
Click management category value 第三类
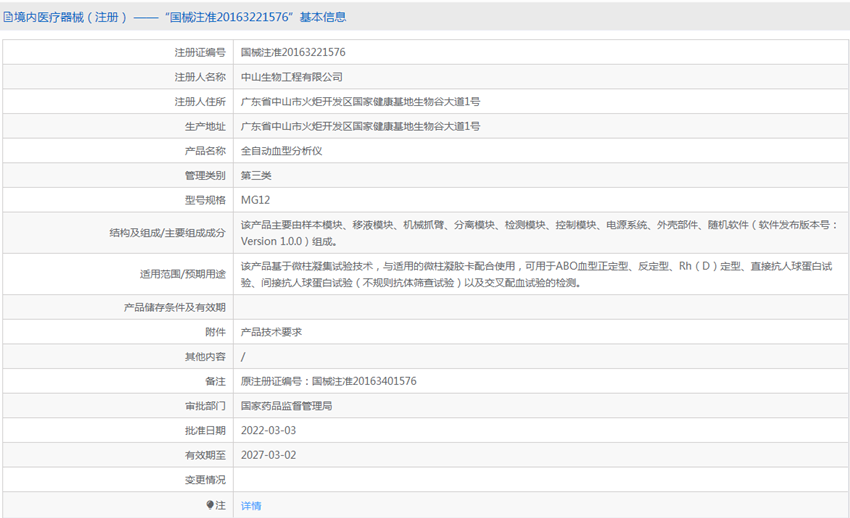click(256, 176)
